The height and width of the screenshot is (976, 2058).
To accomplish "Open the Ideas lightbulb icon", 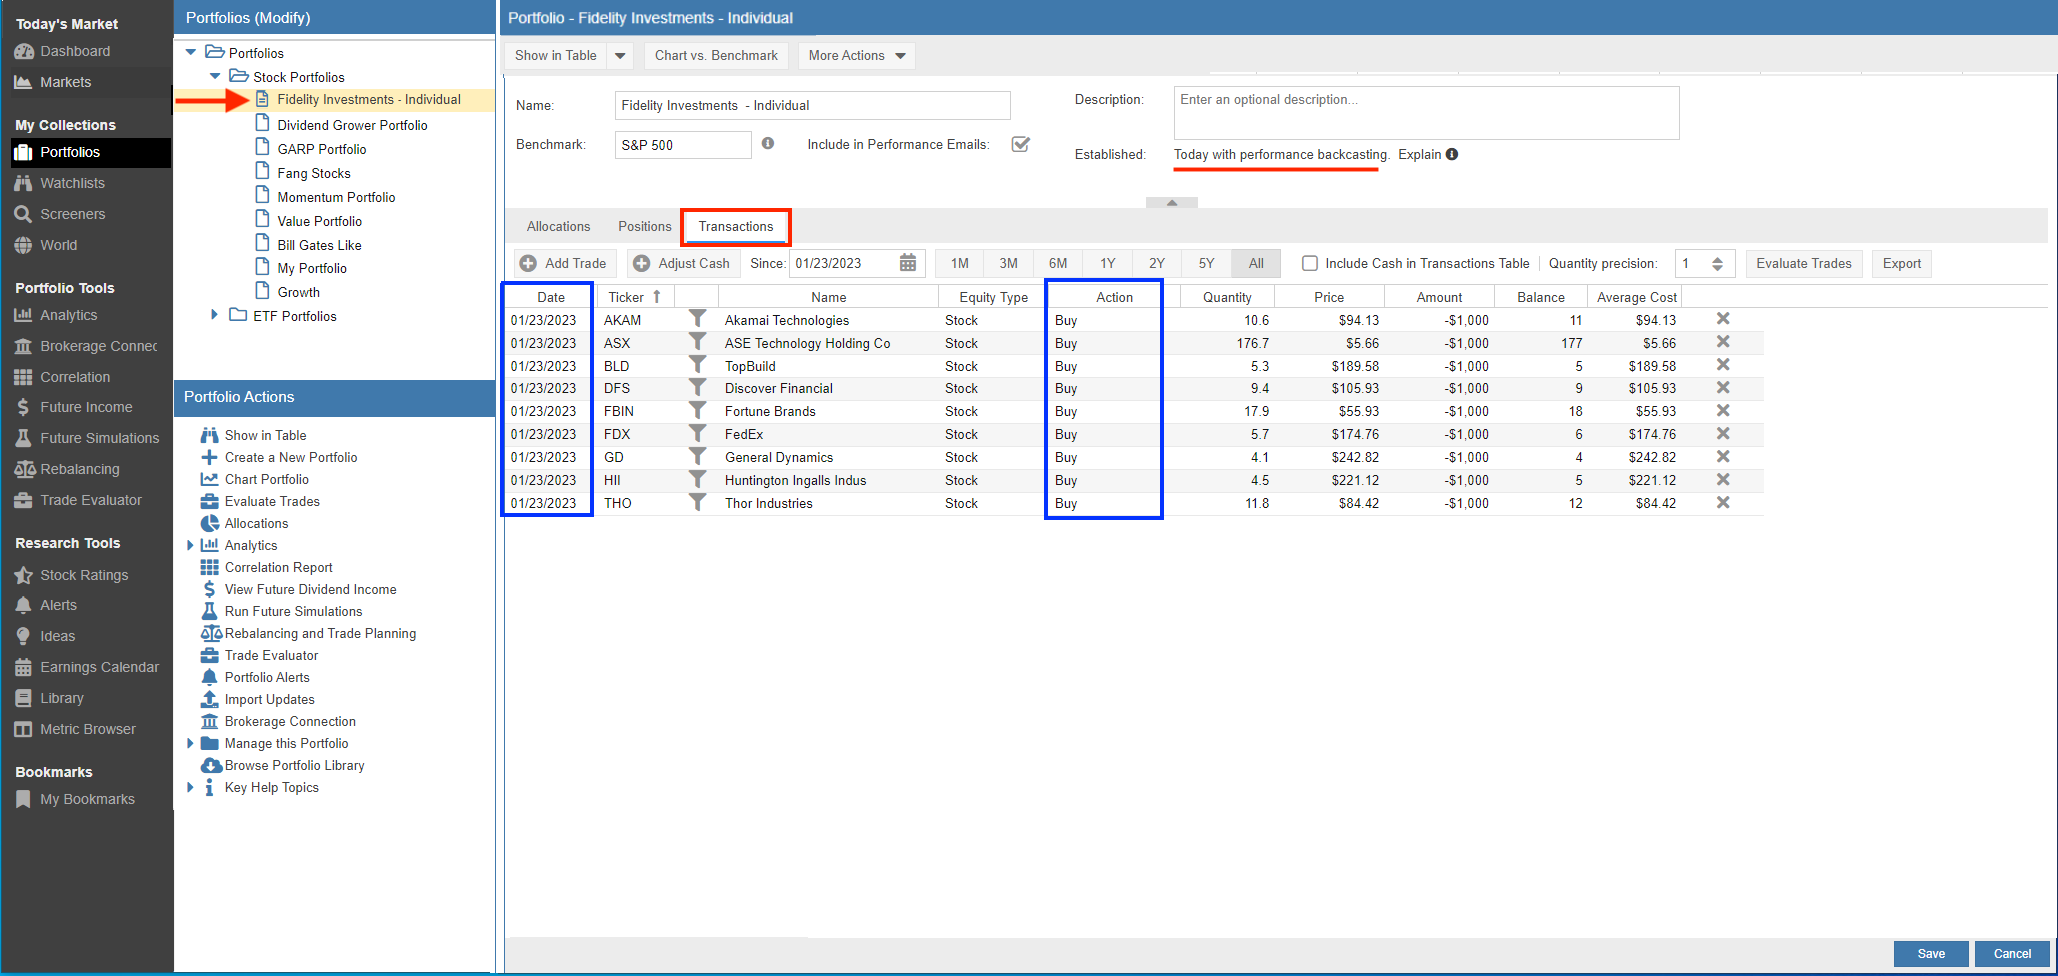I will (x=23, y=636).
